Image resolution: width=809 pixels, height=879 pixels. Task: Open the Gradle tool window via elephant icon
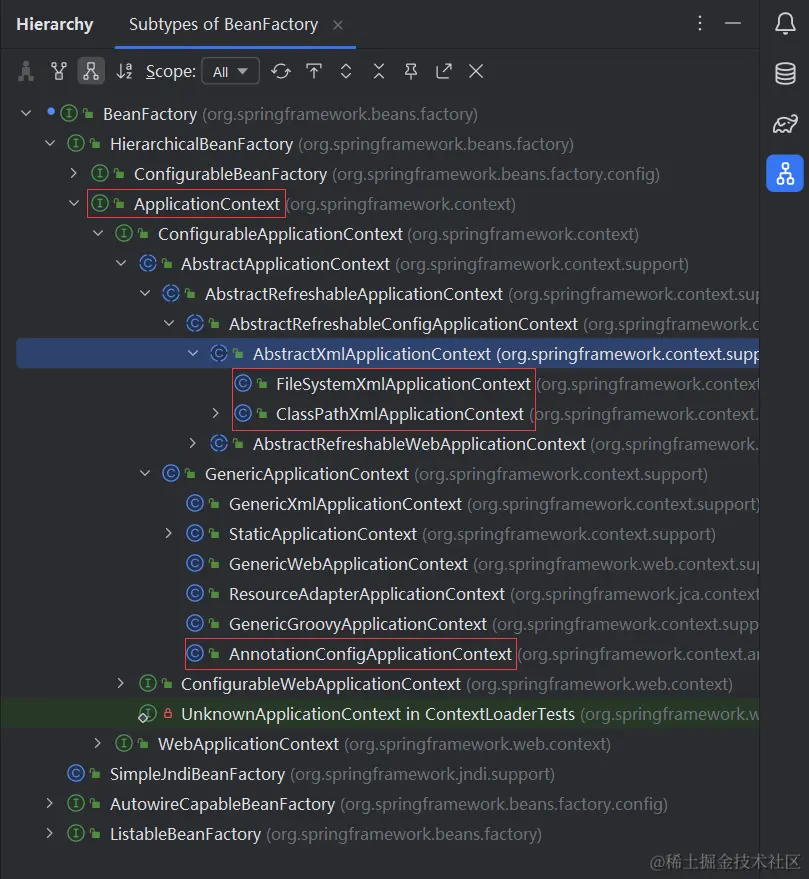pyautogui.click(x=785, y=124)
